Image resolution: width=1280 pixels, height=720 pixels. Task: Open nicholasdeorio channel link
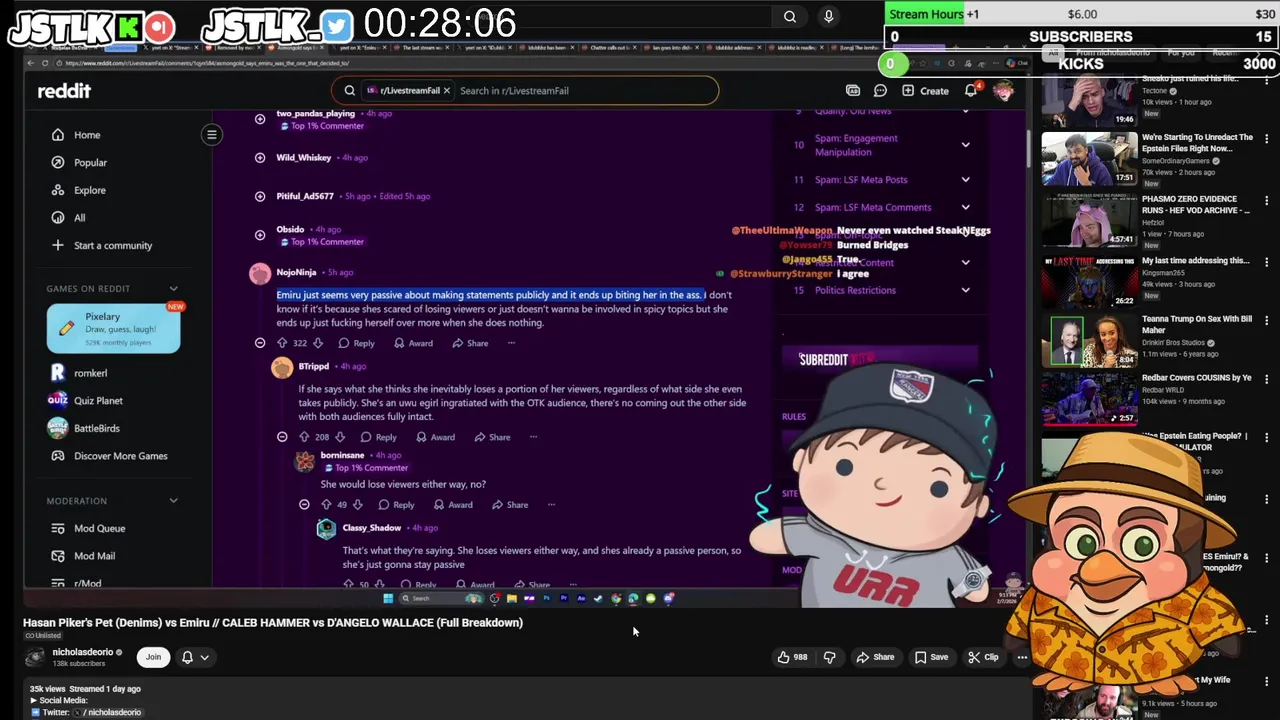(x=82, y=652)
